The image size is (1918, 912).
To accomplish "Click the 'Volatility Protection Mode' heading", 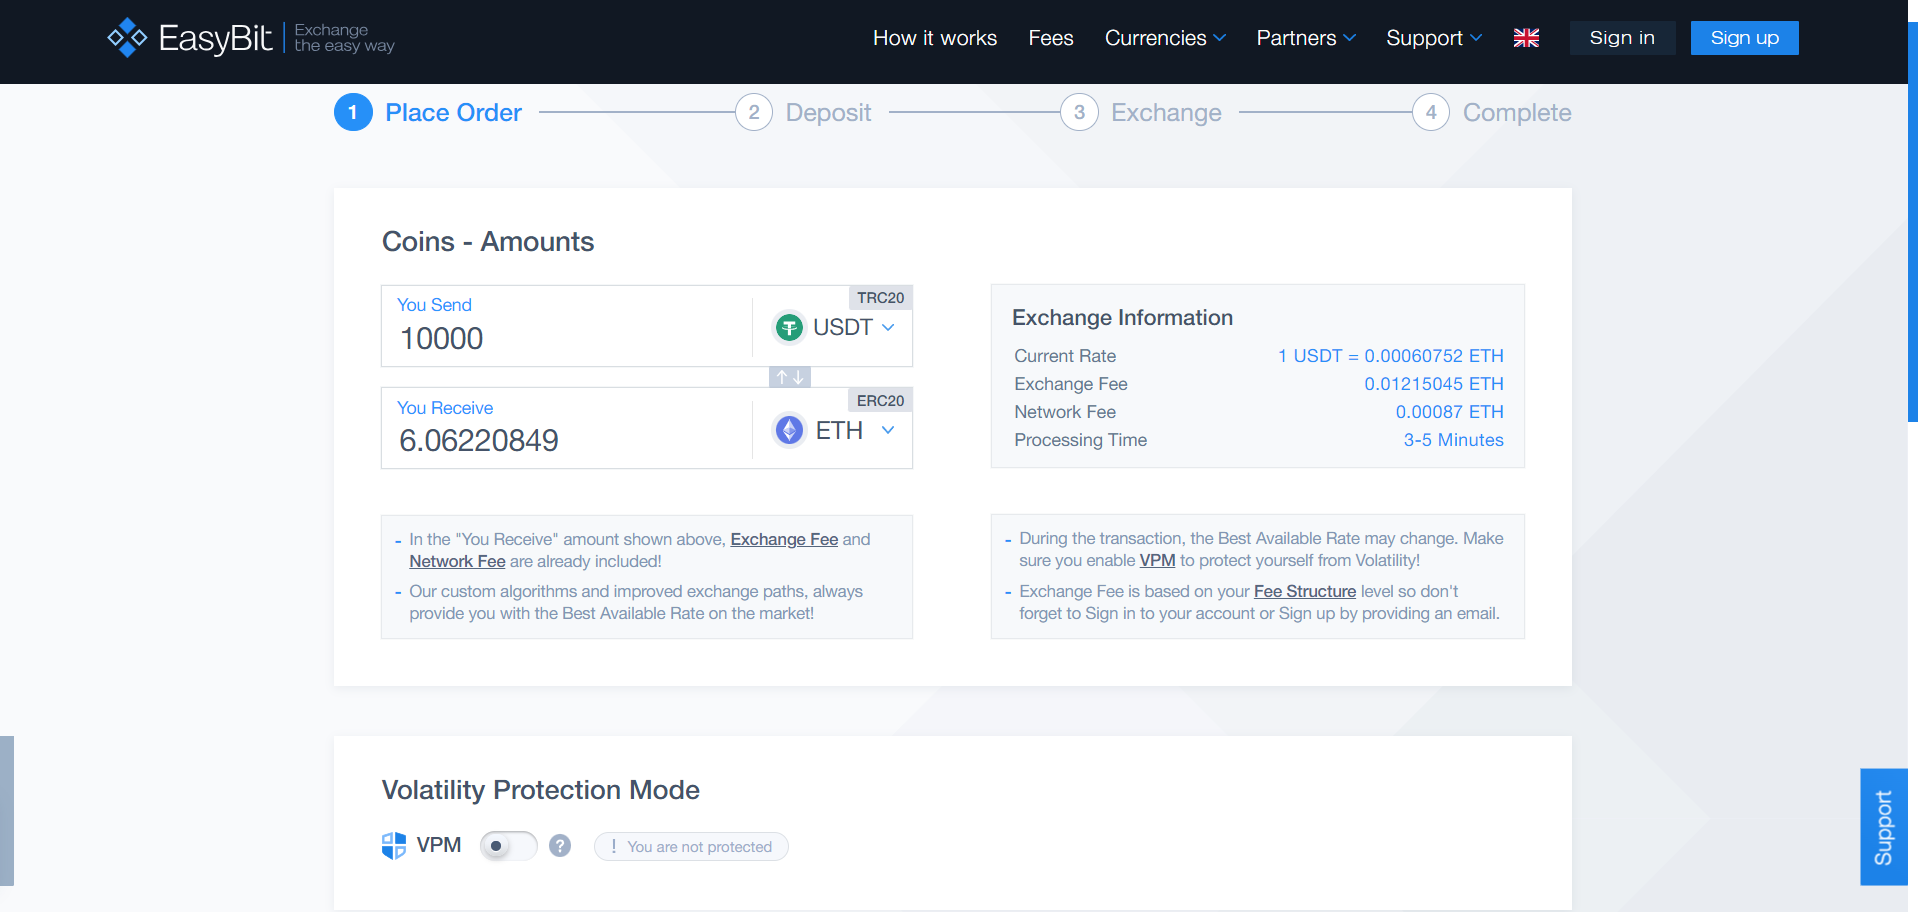I will 541,790.
